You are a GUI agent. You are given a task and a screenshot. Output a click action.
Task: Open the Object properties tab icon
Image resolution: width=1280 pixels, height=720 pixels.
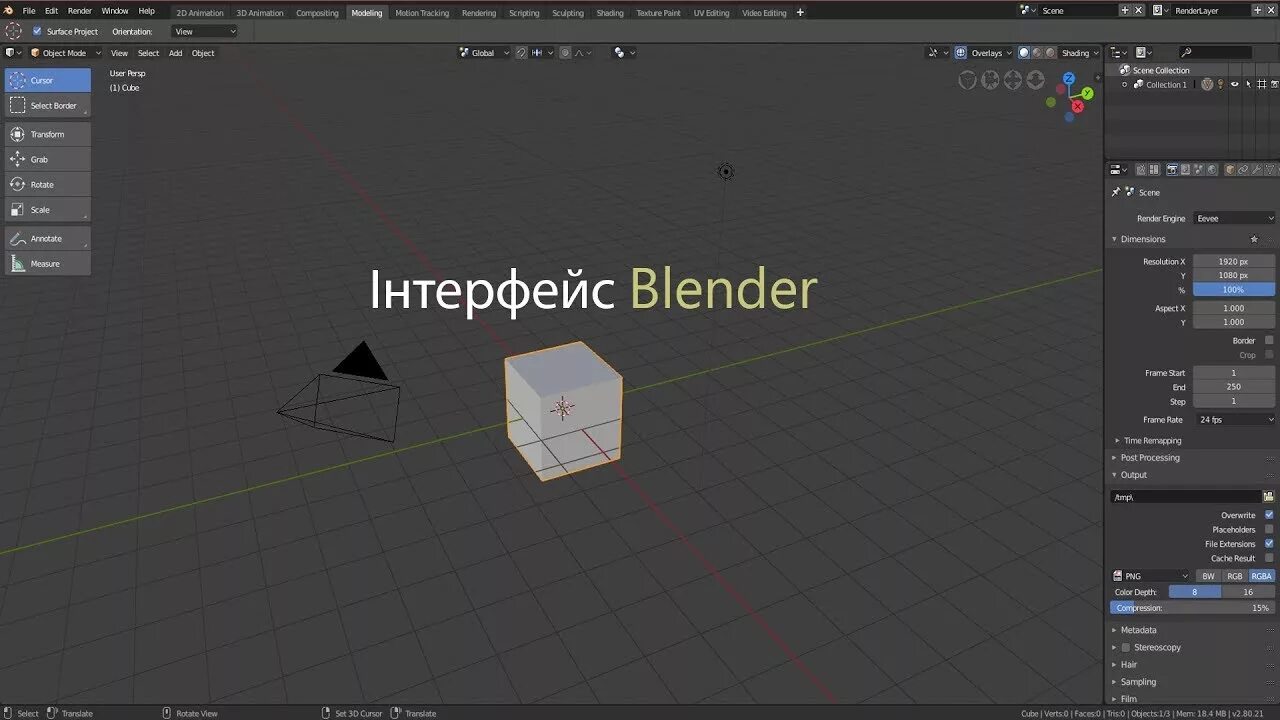(x=1230, y=170)
